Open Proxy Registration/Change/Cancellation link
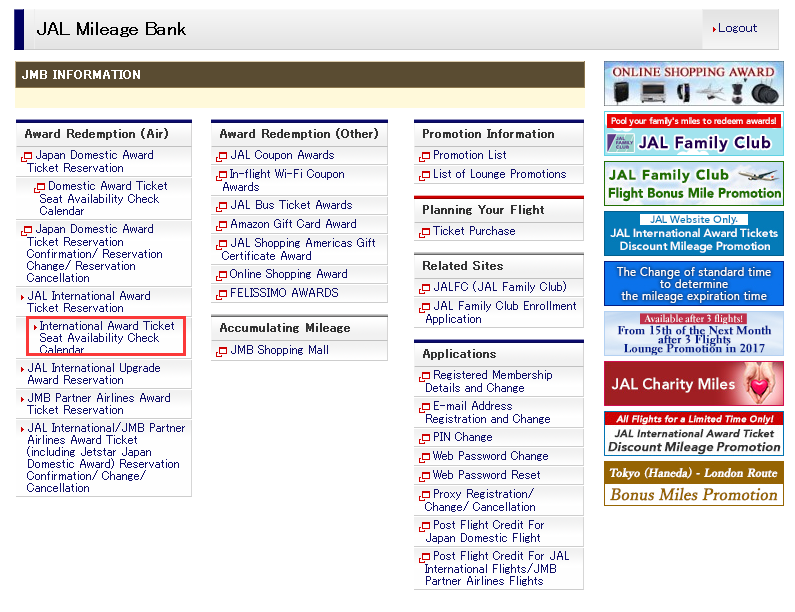Screen dimensions: 795x612 point(480,500)
